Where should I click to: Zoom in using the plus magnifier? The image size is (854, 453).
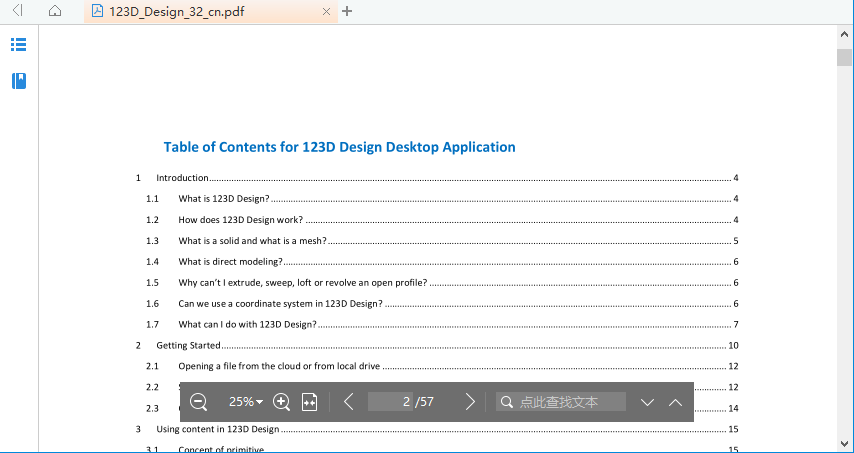pyautogui.click(x=282, y=402)
